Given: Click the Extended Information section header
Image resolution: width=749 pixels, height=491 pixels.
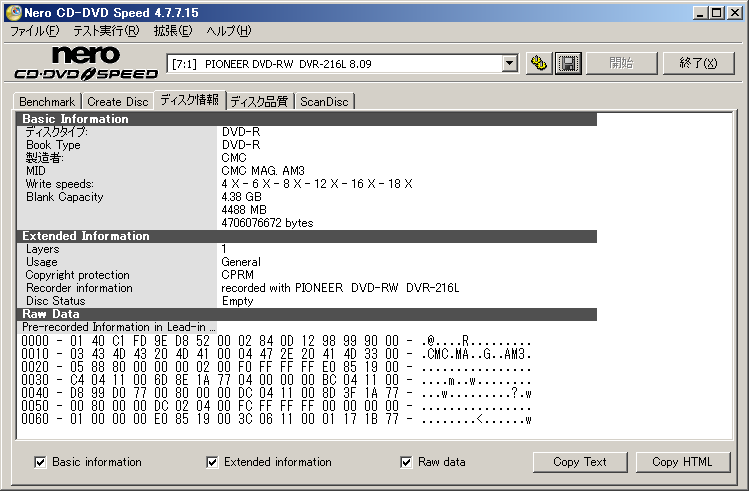Looking at the screenshot, I should click(x=307, y=236).
